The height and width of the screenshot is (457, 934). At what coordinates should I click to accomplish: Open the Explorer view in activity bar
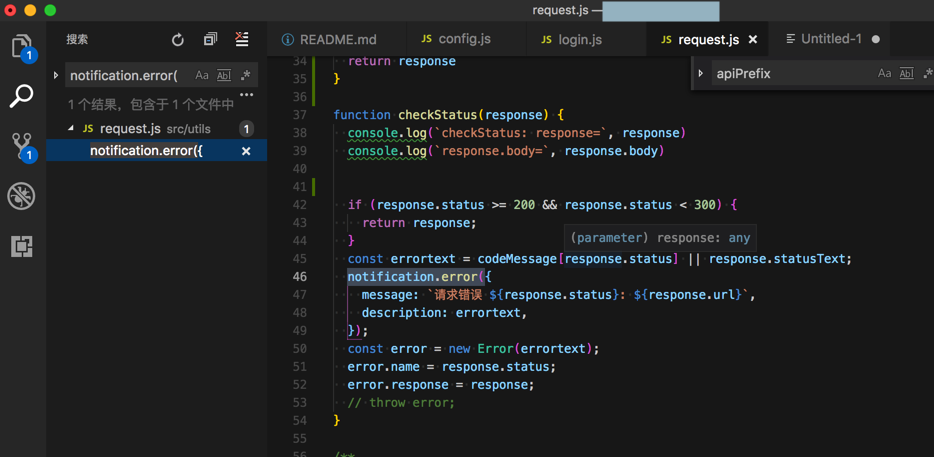pyautogui.click(x=22, y=47)
